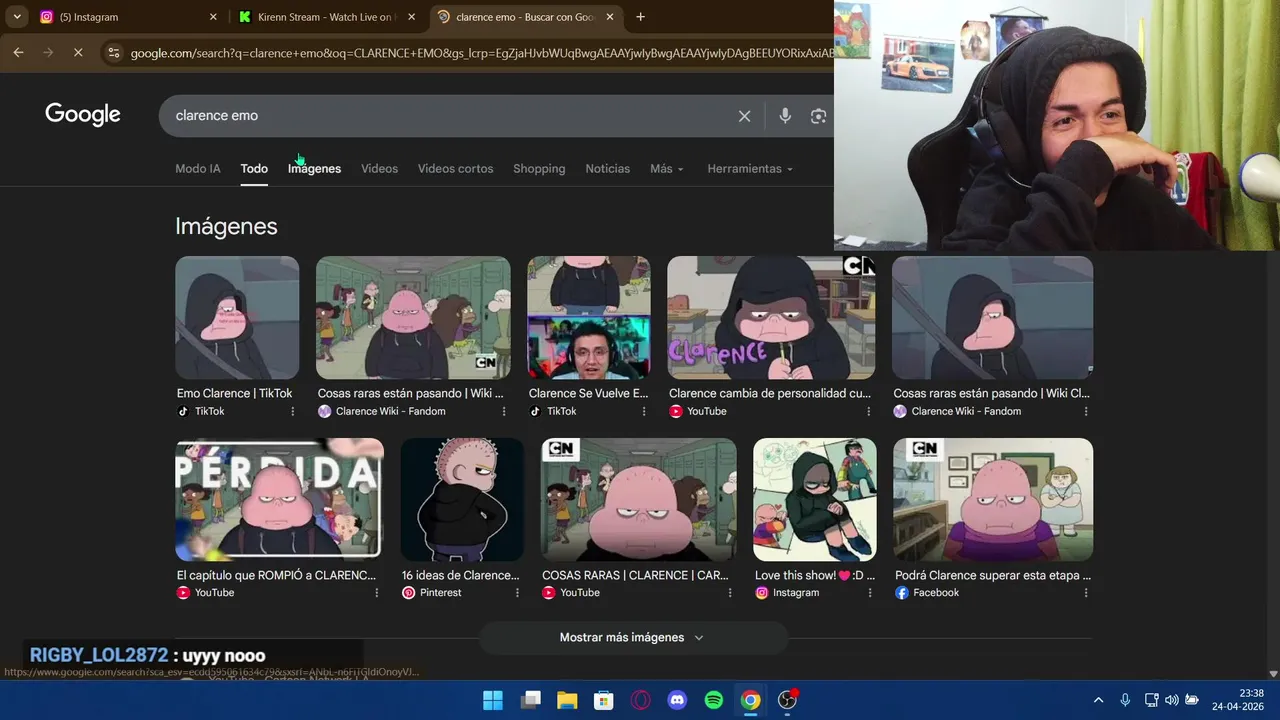Open the Love this show! Instagram link
Screen dimensions: 1280x720
coord(815,576)
